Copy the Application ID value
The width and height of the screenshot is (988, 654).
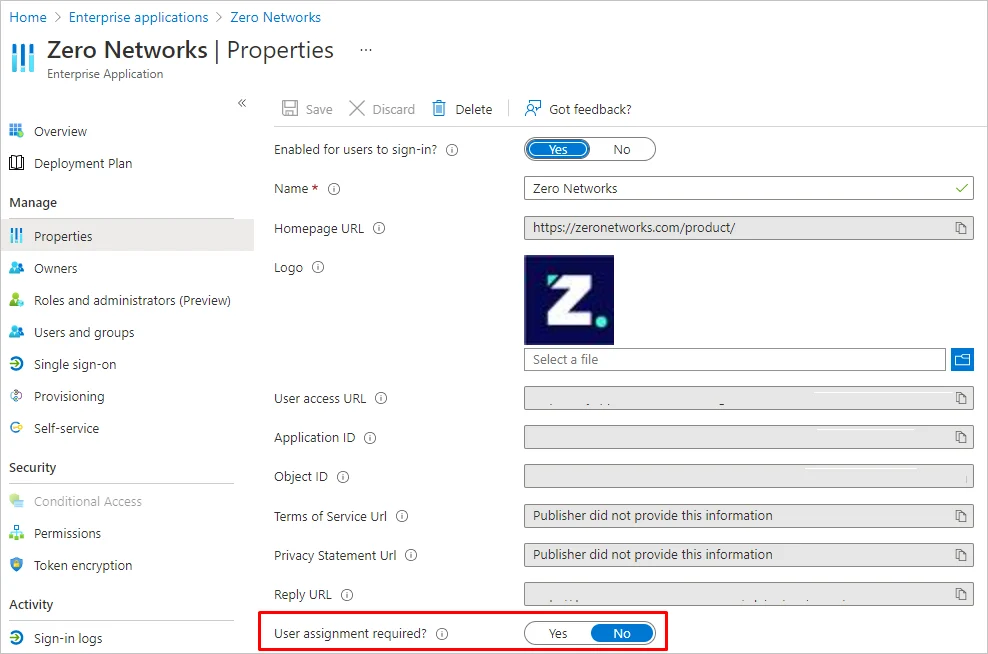click(960, 437)
